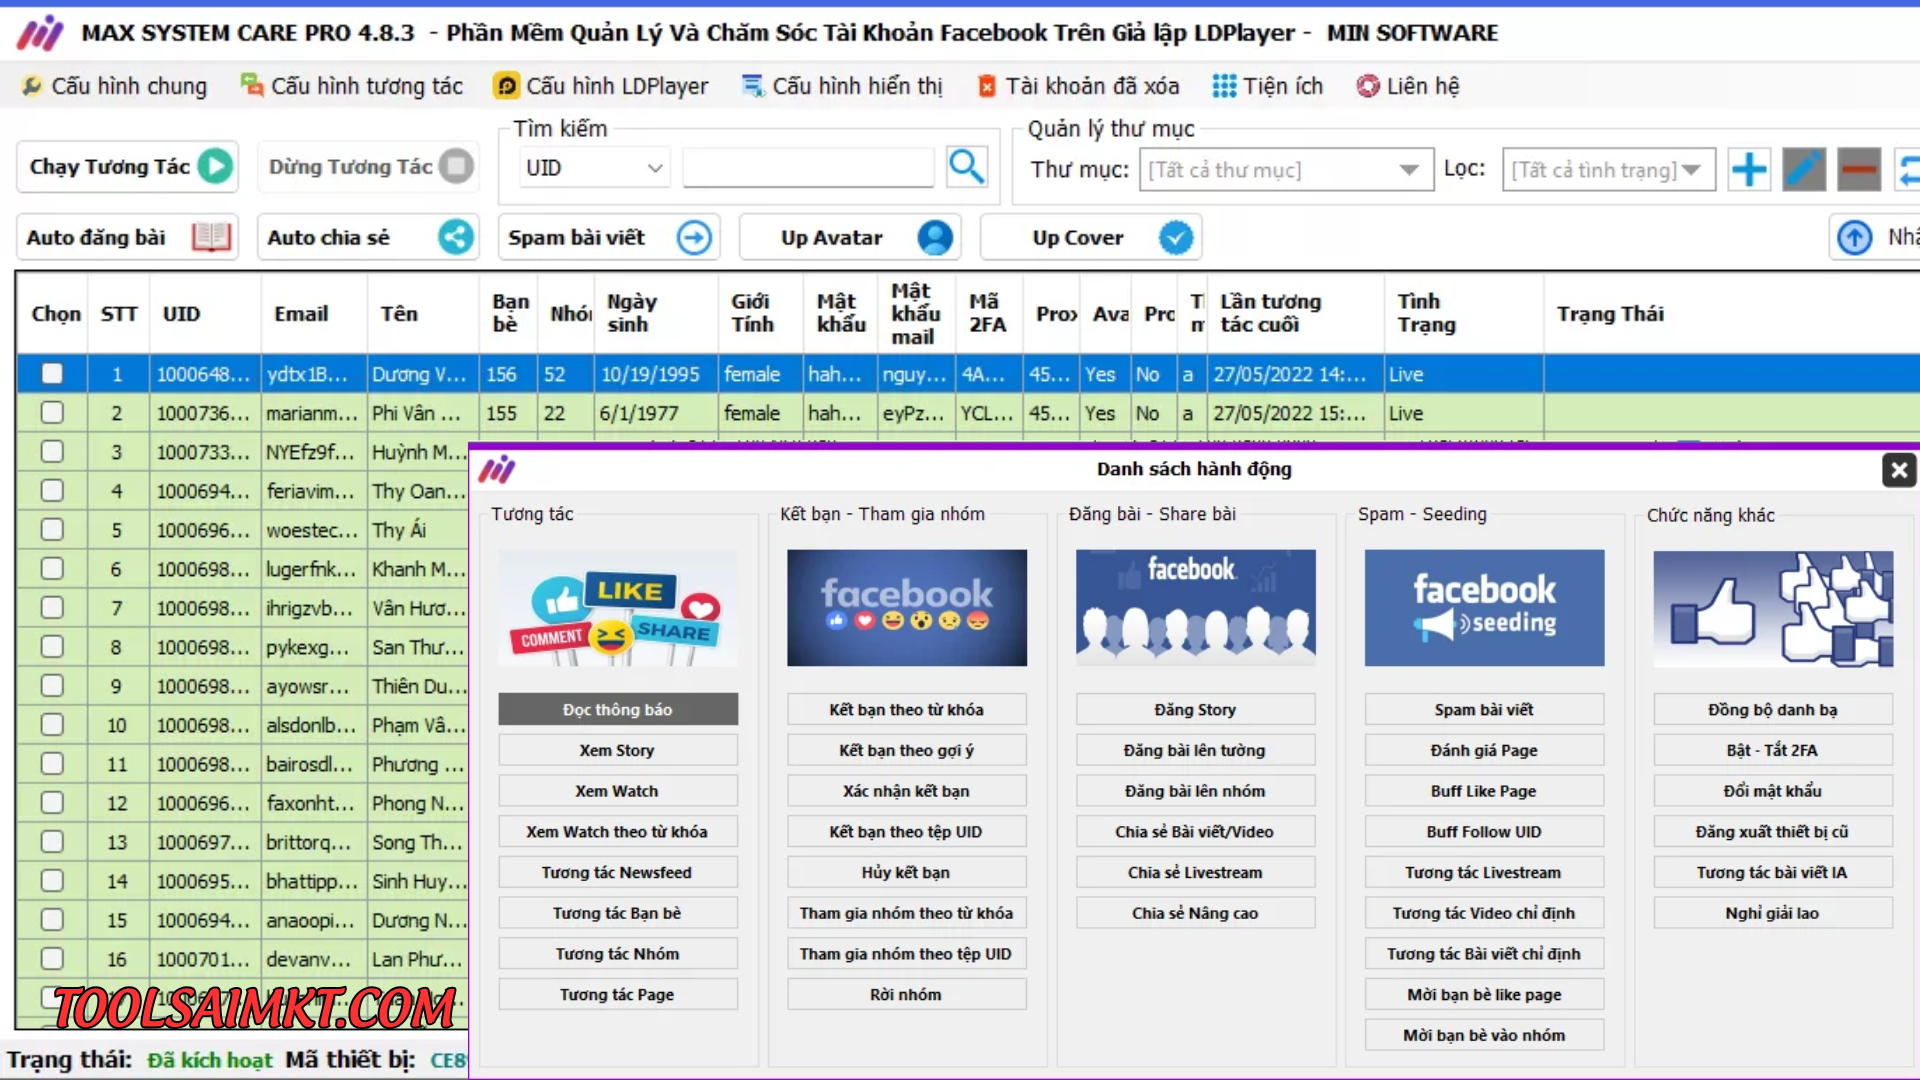
Task: Select Kết bạn theo từ khóa
Action: click(x=907, y=709)
